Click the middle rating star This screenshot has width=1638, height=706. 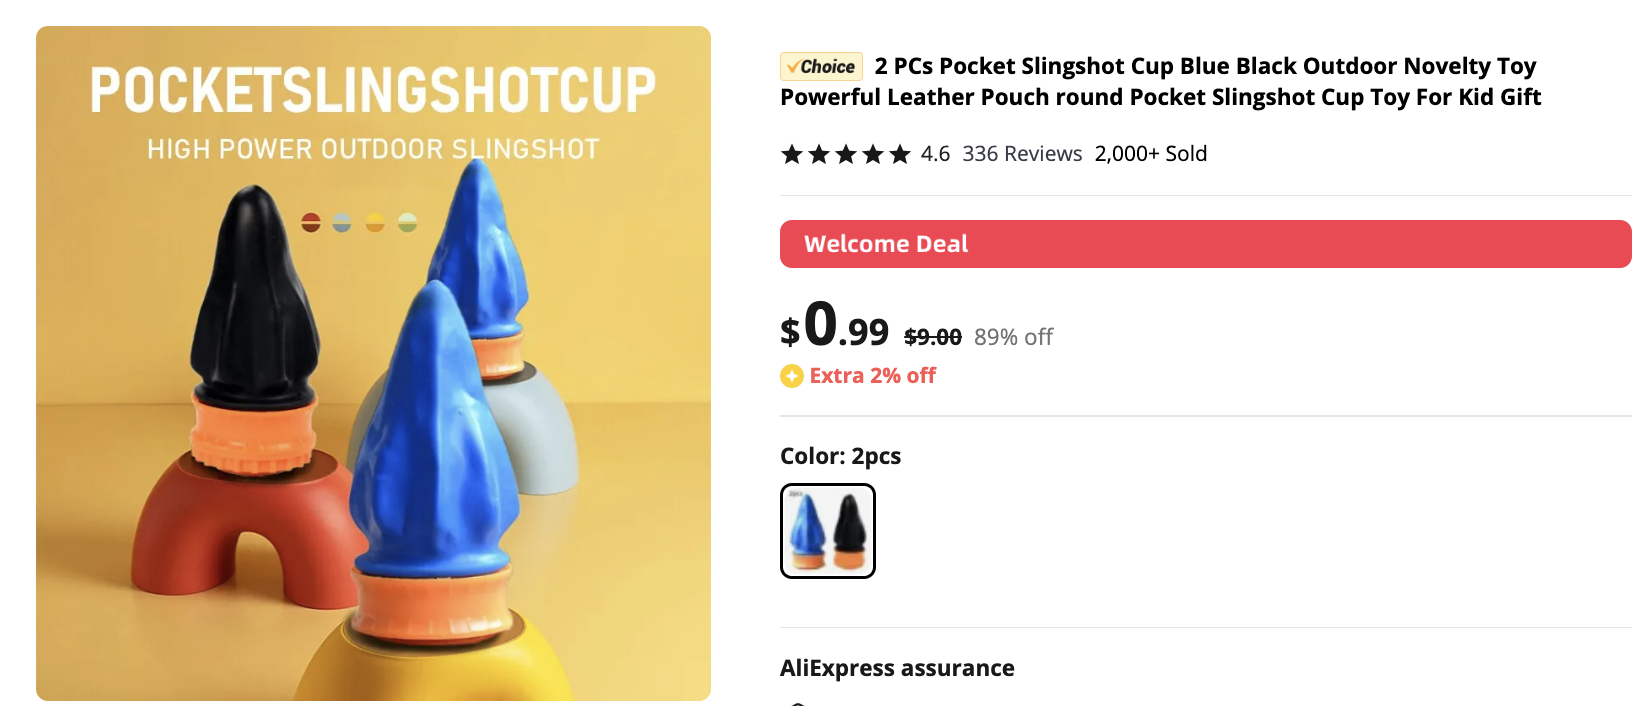(846, 154)
